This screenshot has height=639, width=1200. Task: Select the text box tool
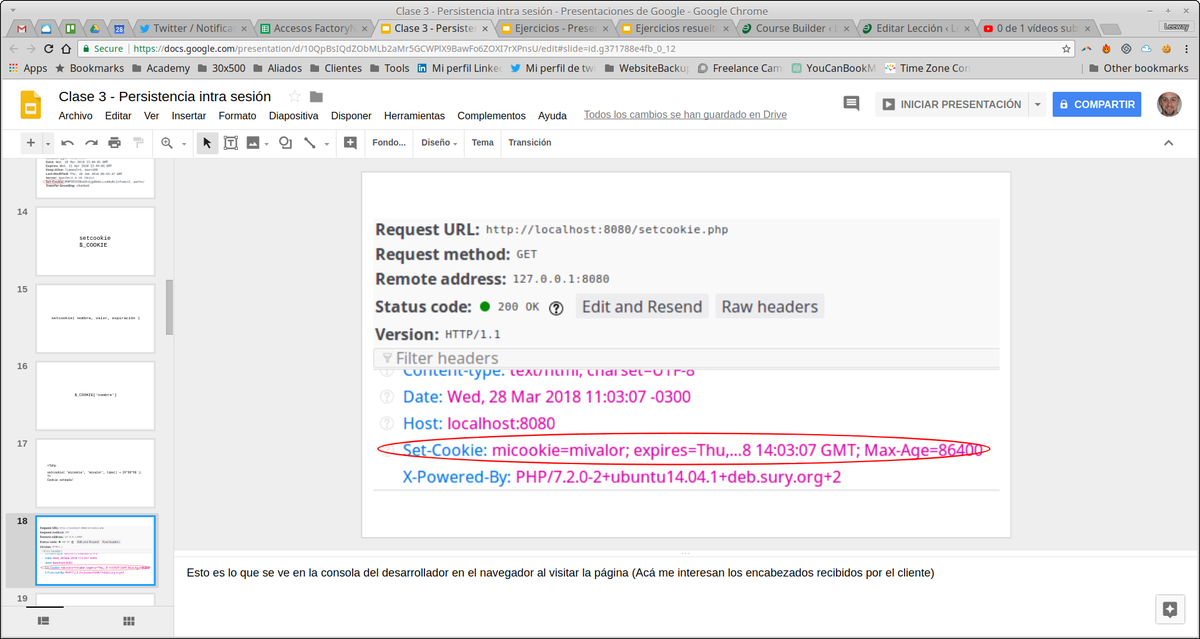230,143
